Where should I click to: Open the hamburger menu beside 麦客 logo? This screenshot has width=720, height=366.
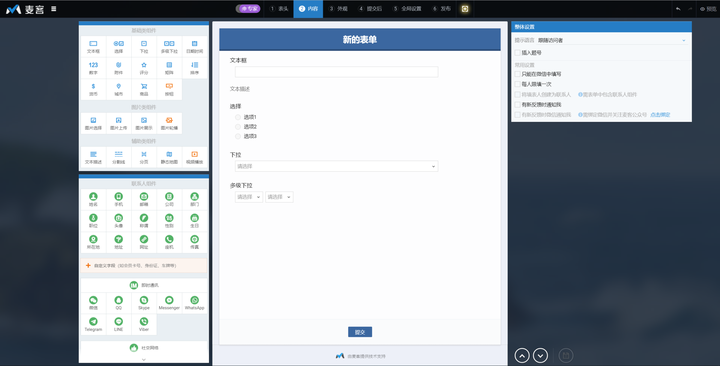[54, 9]
